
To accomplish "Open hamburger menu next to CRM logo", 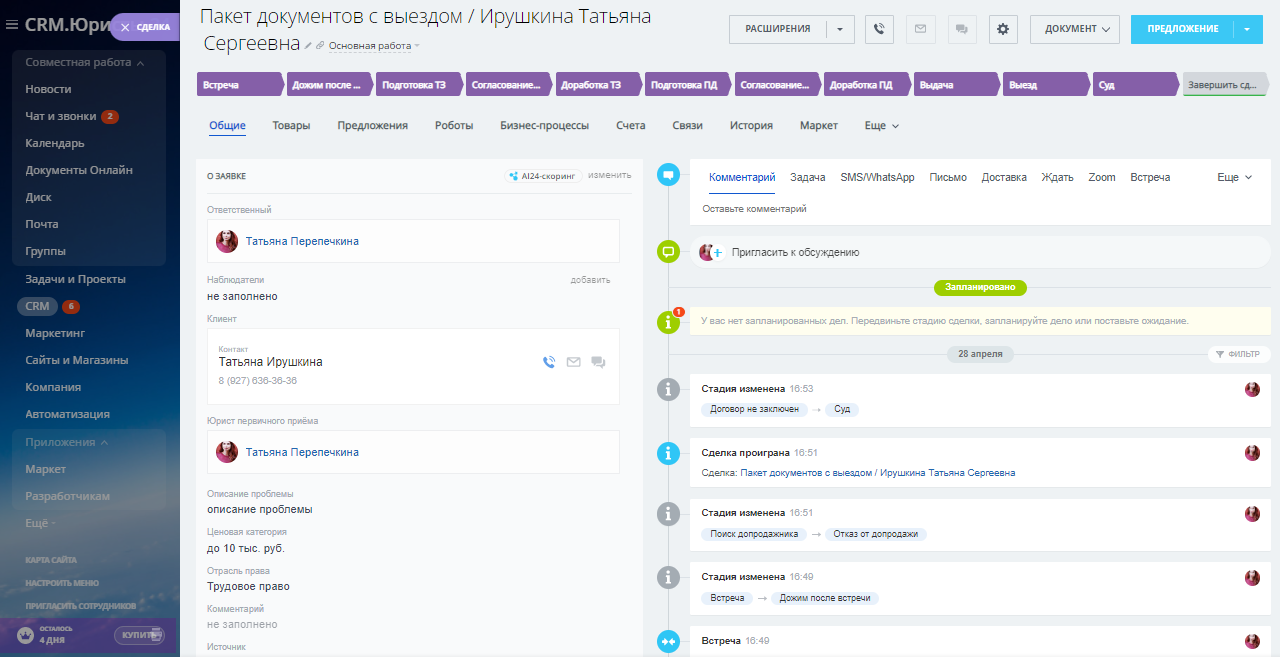I will pyautogui.click(x=12, y=26).
